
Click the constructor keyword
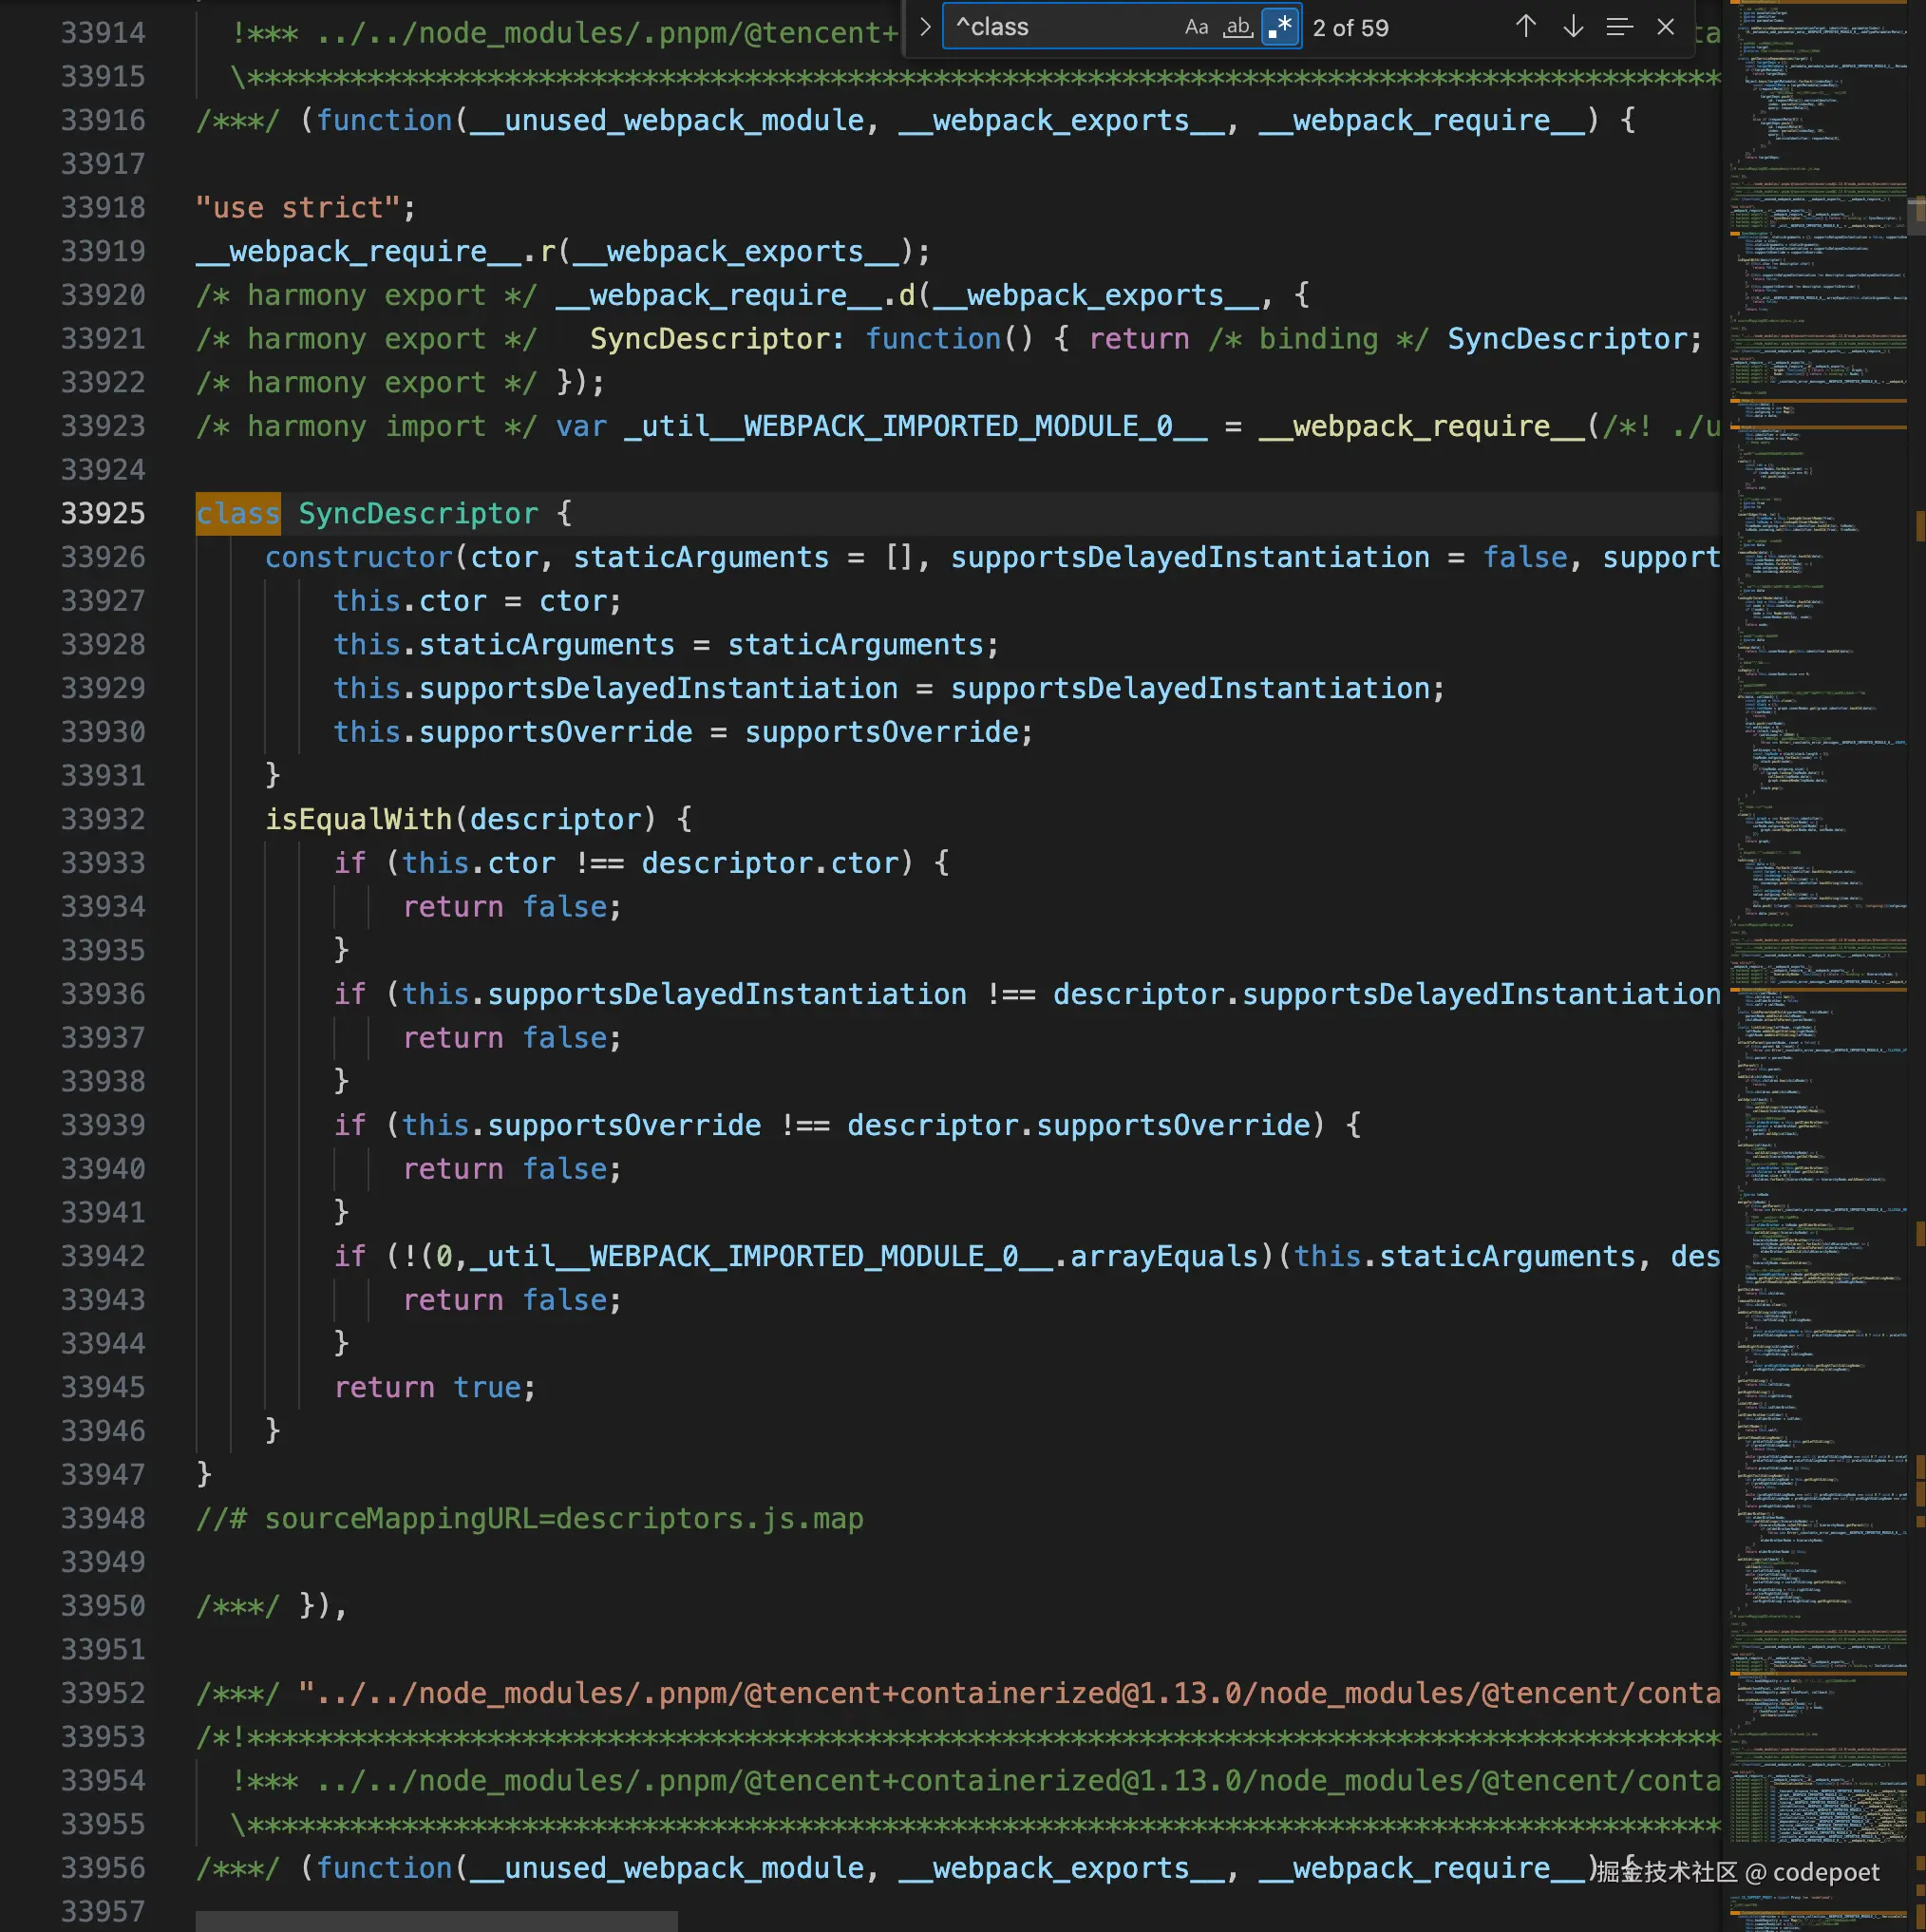pos(358,557)
